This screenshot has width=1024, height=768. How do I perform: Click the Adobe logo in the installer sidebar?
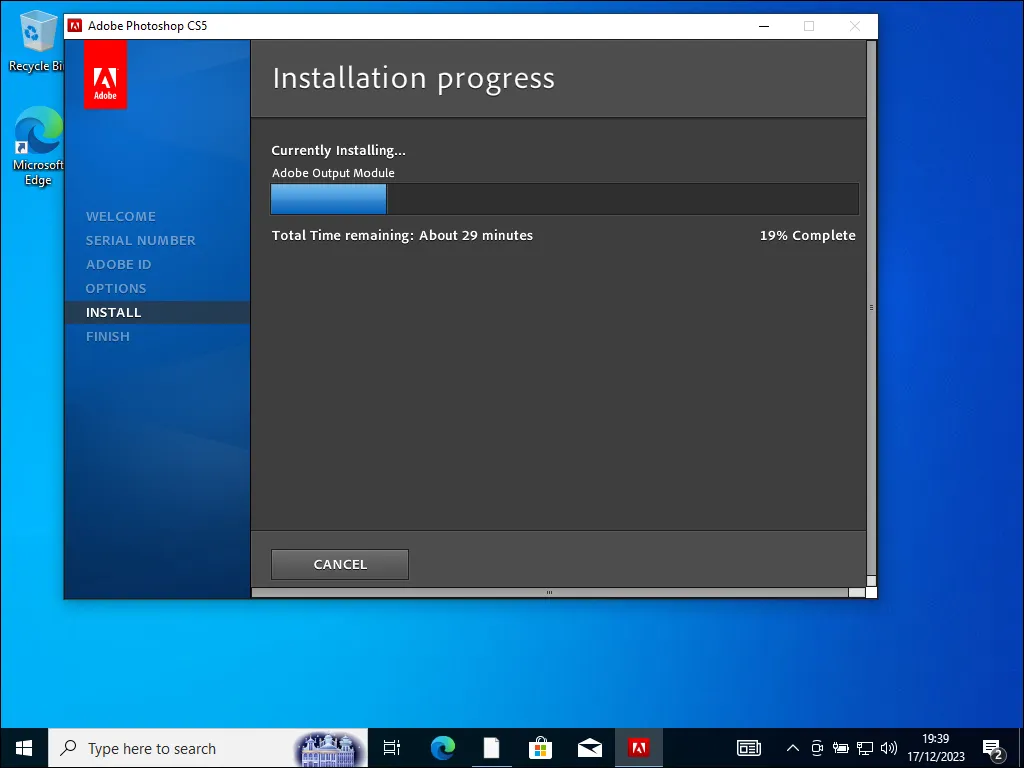(104, 74)
